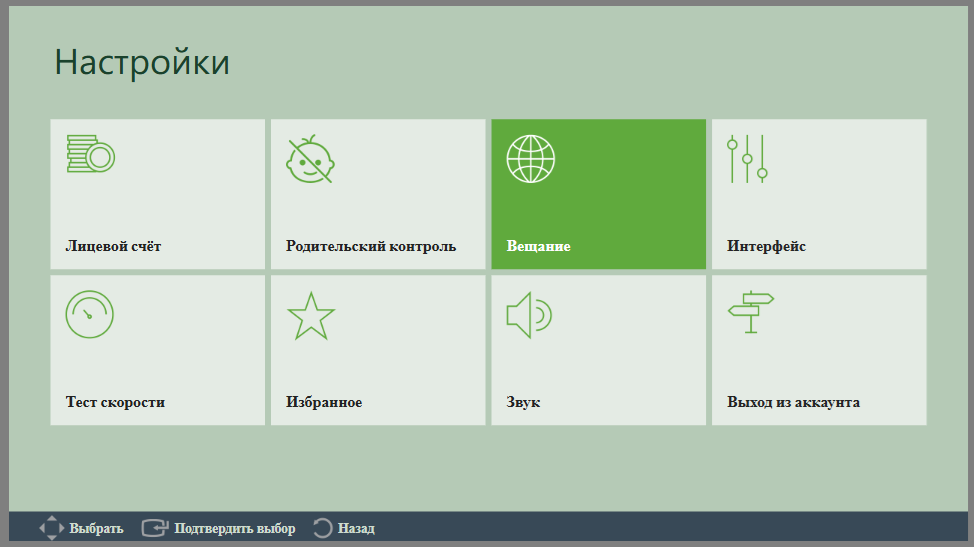Click the Настройки page heading
Image resolution: width=974 pixels, height=547 pixels.
142,62
